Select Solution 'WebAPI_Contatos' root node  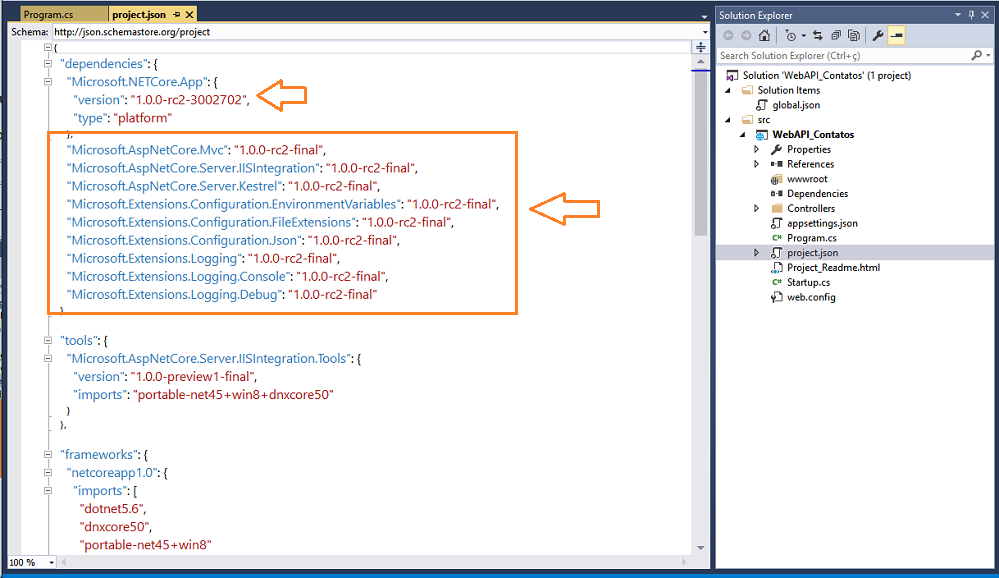(826, 75)
